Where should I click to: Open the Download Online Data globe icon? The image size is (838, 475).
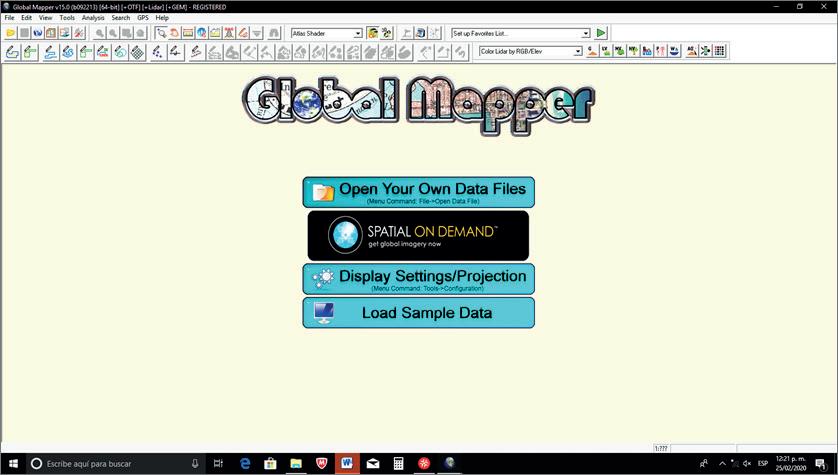coord(37,33)
